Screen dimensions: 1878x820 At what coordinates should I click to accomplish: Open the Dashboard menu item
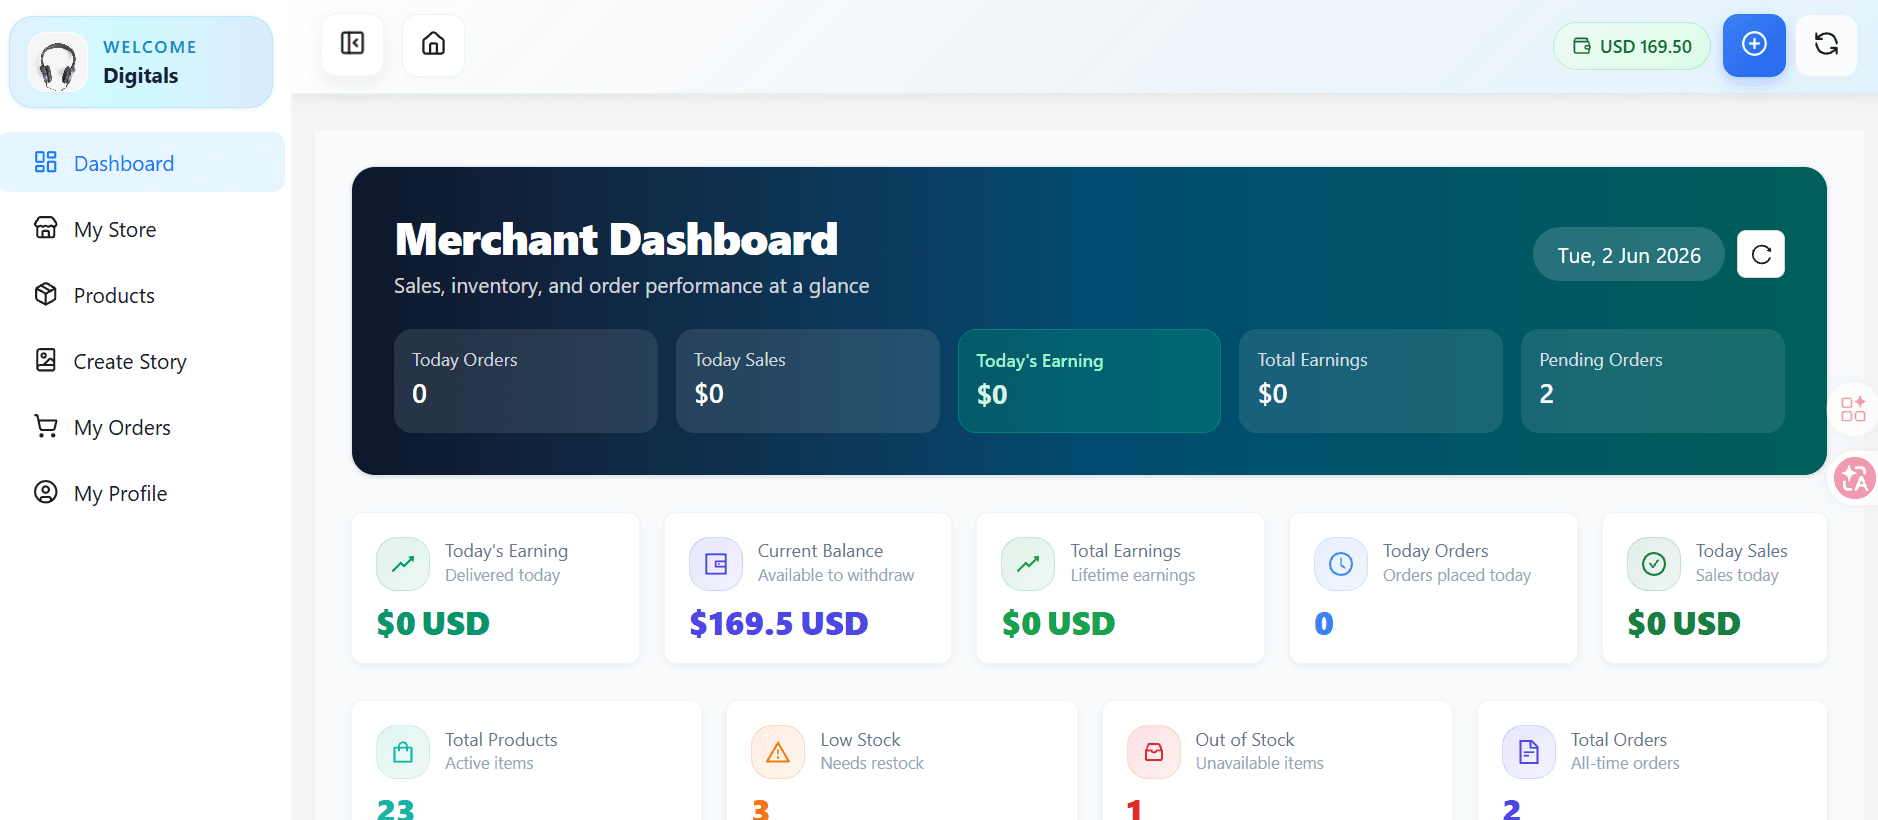[142, 163]
